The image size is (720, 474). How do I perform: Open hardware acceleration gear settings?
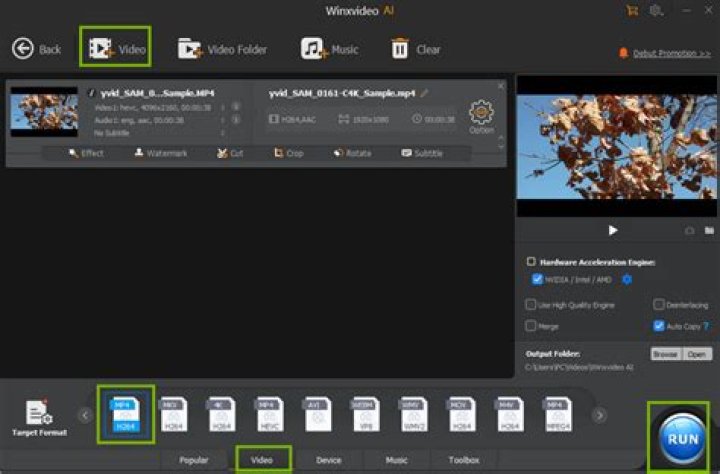[x=627, y=279]
